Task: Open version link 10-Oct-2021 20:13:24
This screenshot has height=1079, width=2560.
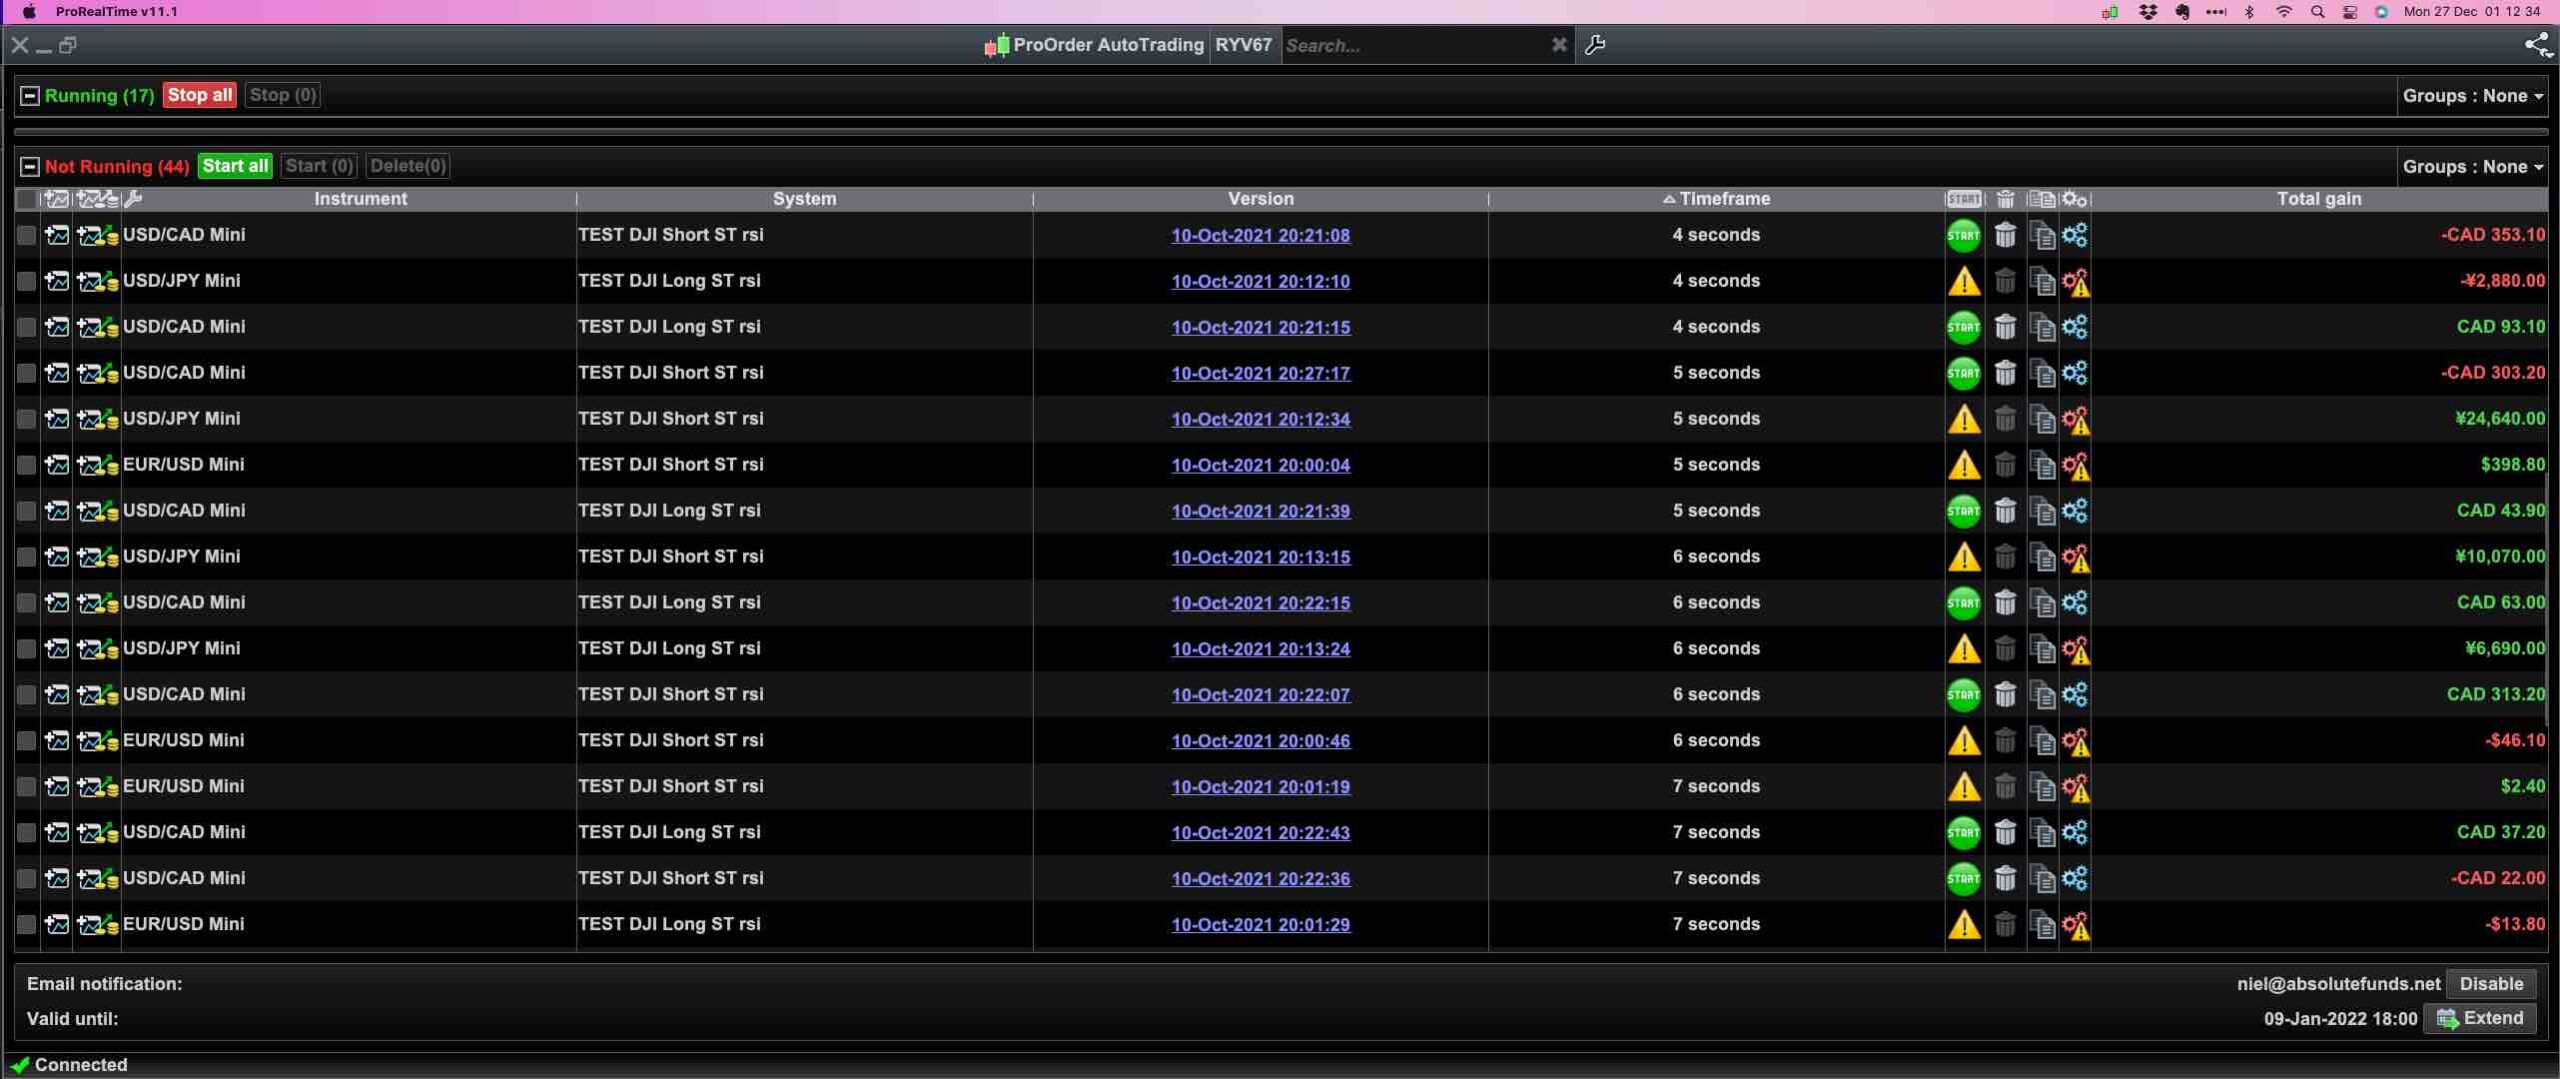Action: click(x=1260, y=650)
